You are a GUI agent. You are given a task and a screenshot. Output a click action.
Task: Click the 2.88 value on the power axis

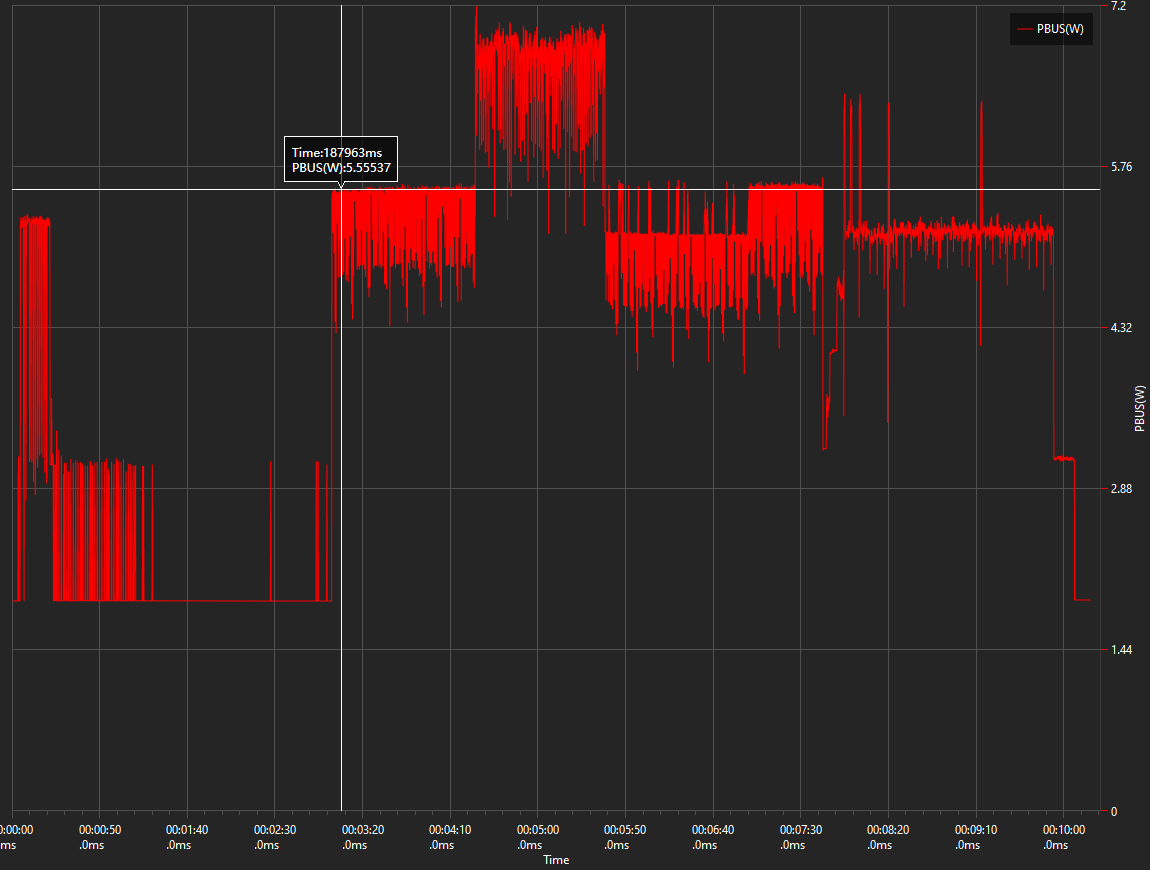coord(1122,488)
